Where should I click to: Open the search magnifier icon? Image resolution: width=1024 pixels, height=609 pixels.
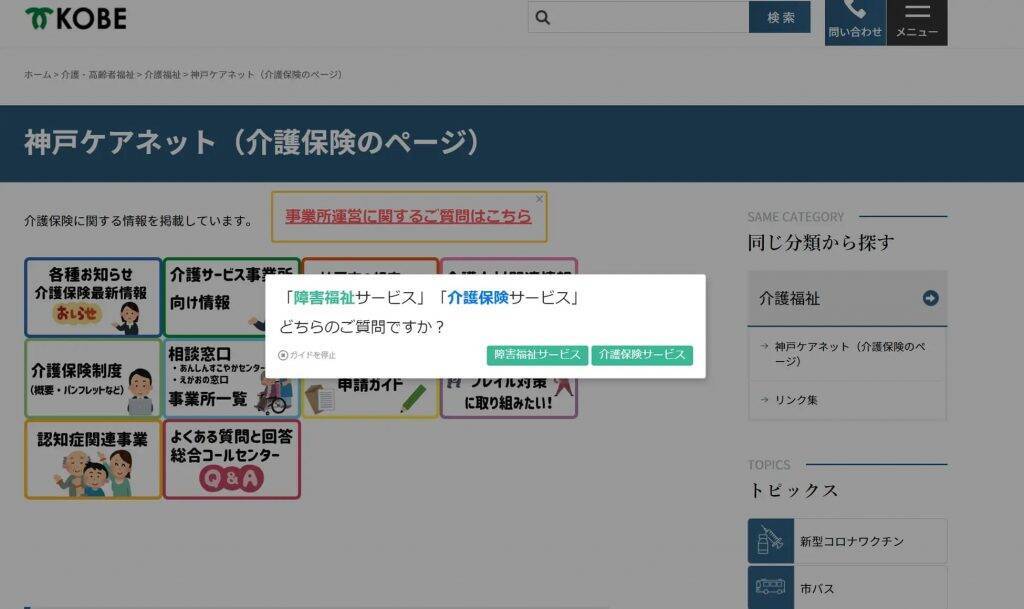click(542, 17)
